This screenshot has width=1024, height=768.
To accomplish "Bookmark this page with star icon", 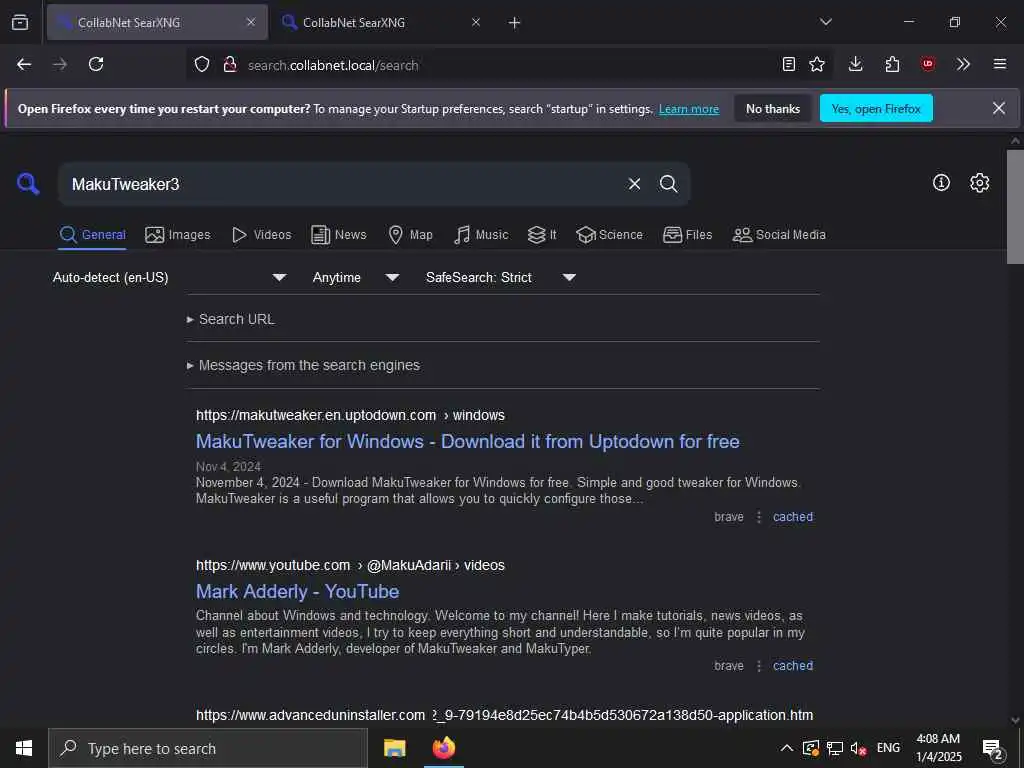I will click(x=817, y=64).
